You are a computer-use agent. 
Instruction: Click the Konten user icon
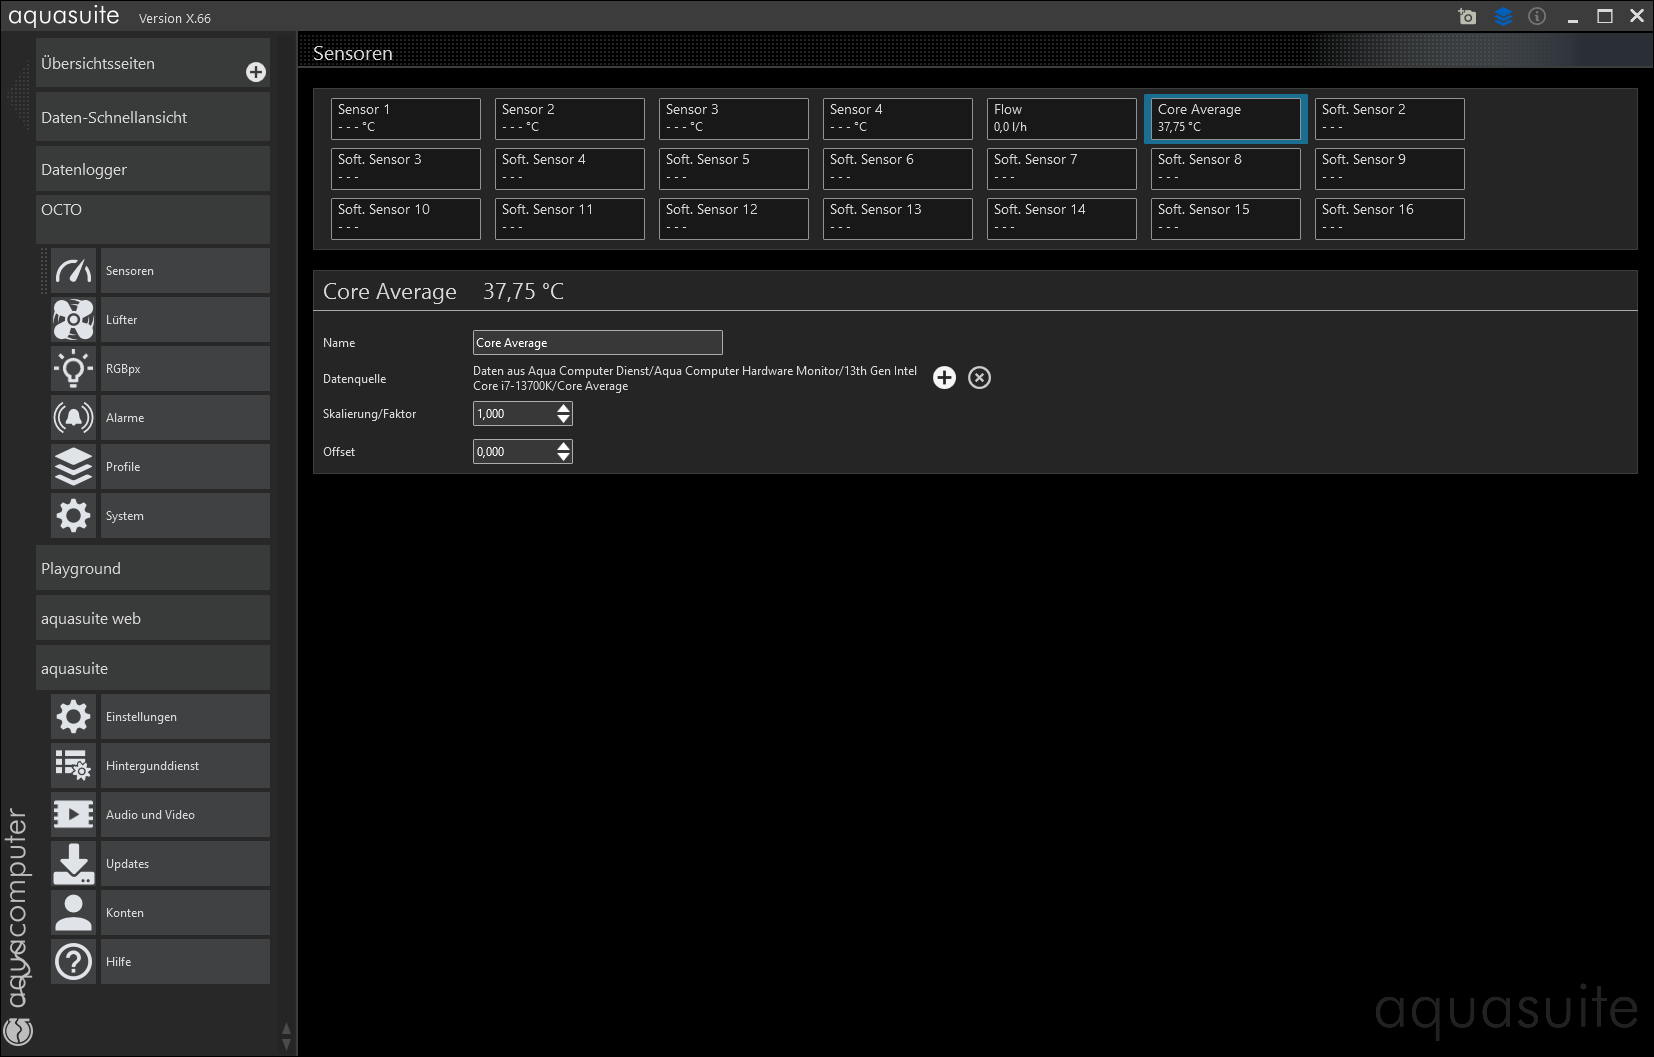[73, 913]
